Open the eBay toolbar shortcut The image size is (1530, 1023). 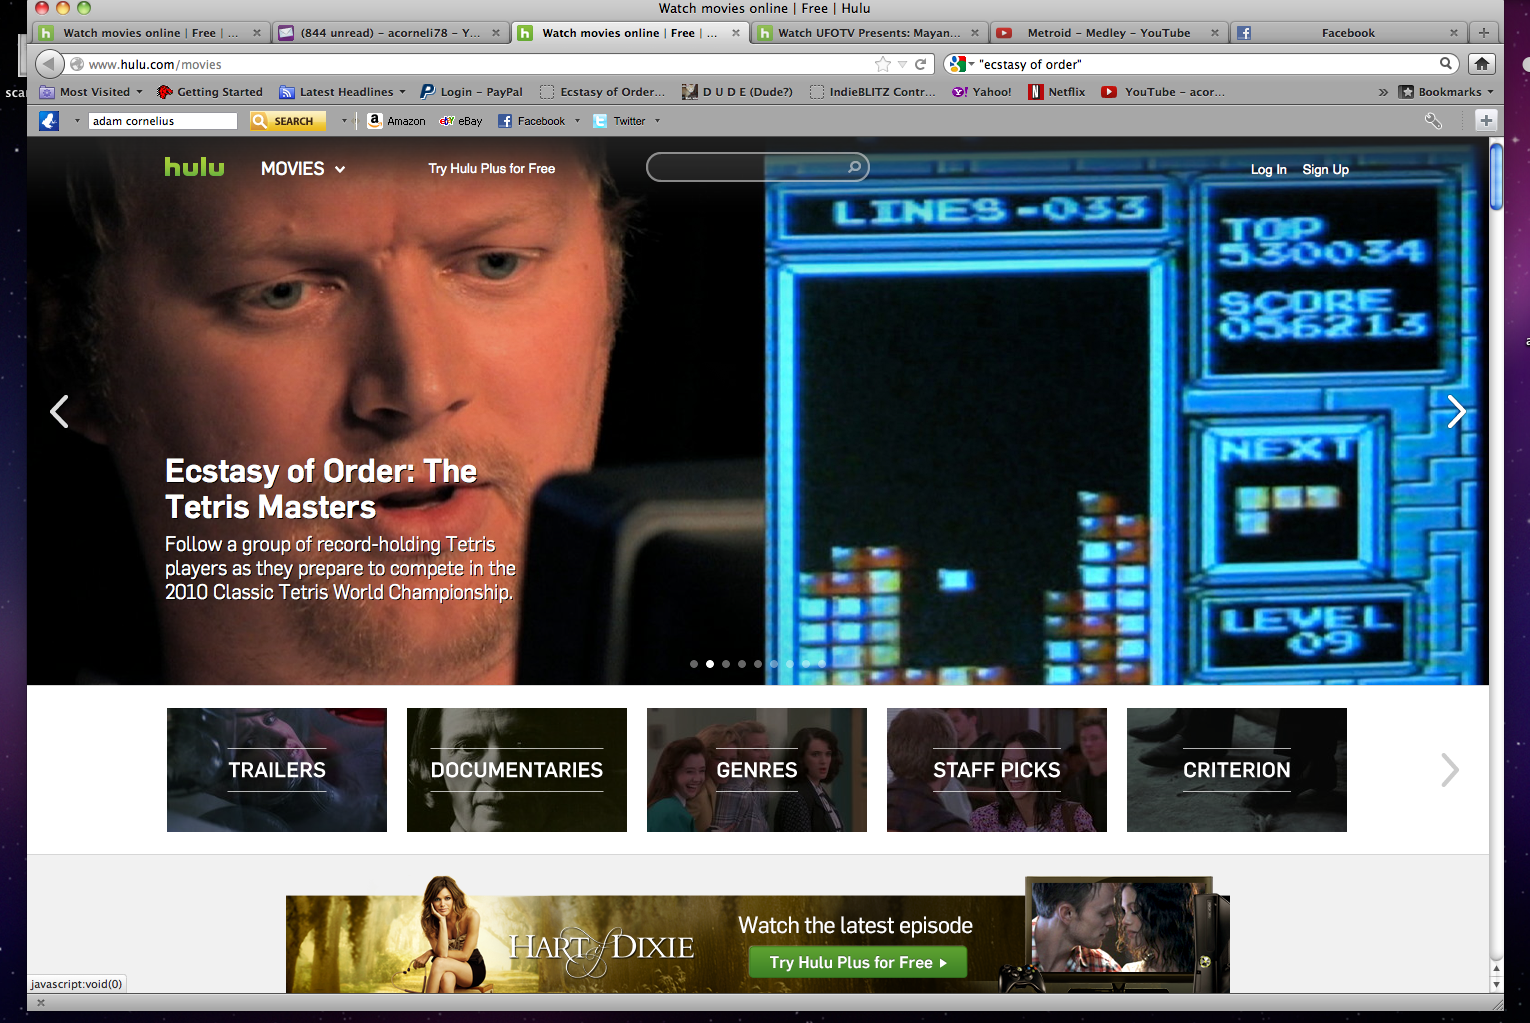[x=461, y=121]
